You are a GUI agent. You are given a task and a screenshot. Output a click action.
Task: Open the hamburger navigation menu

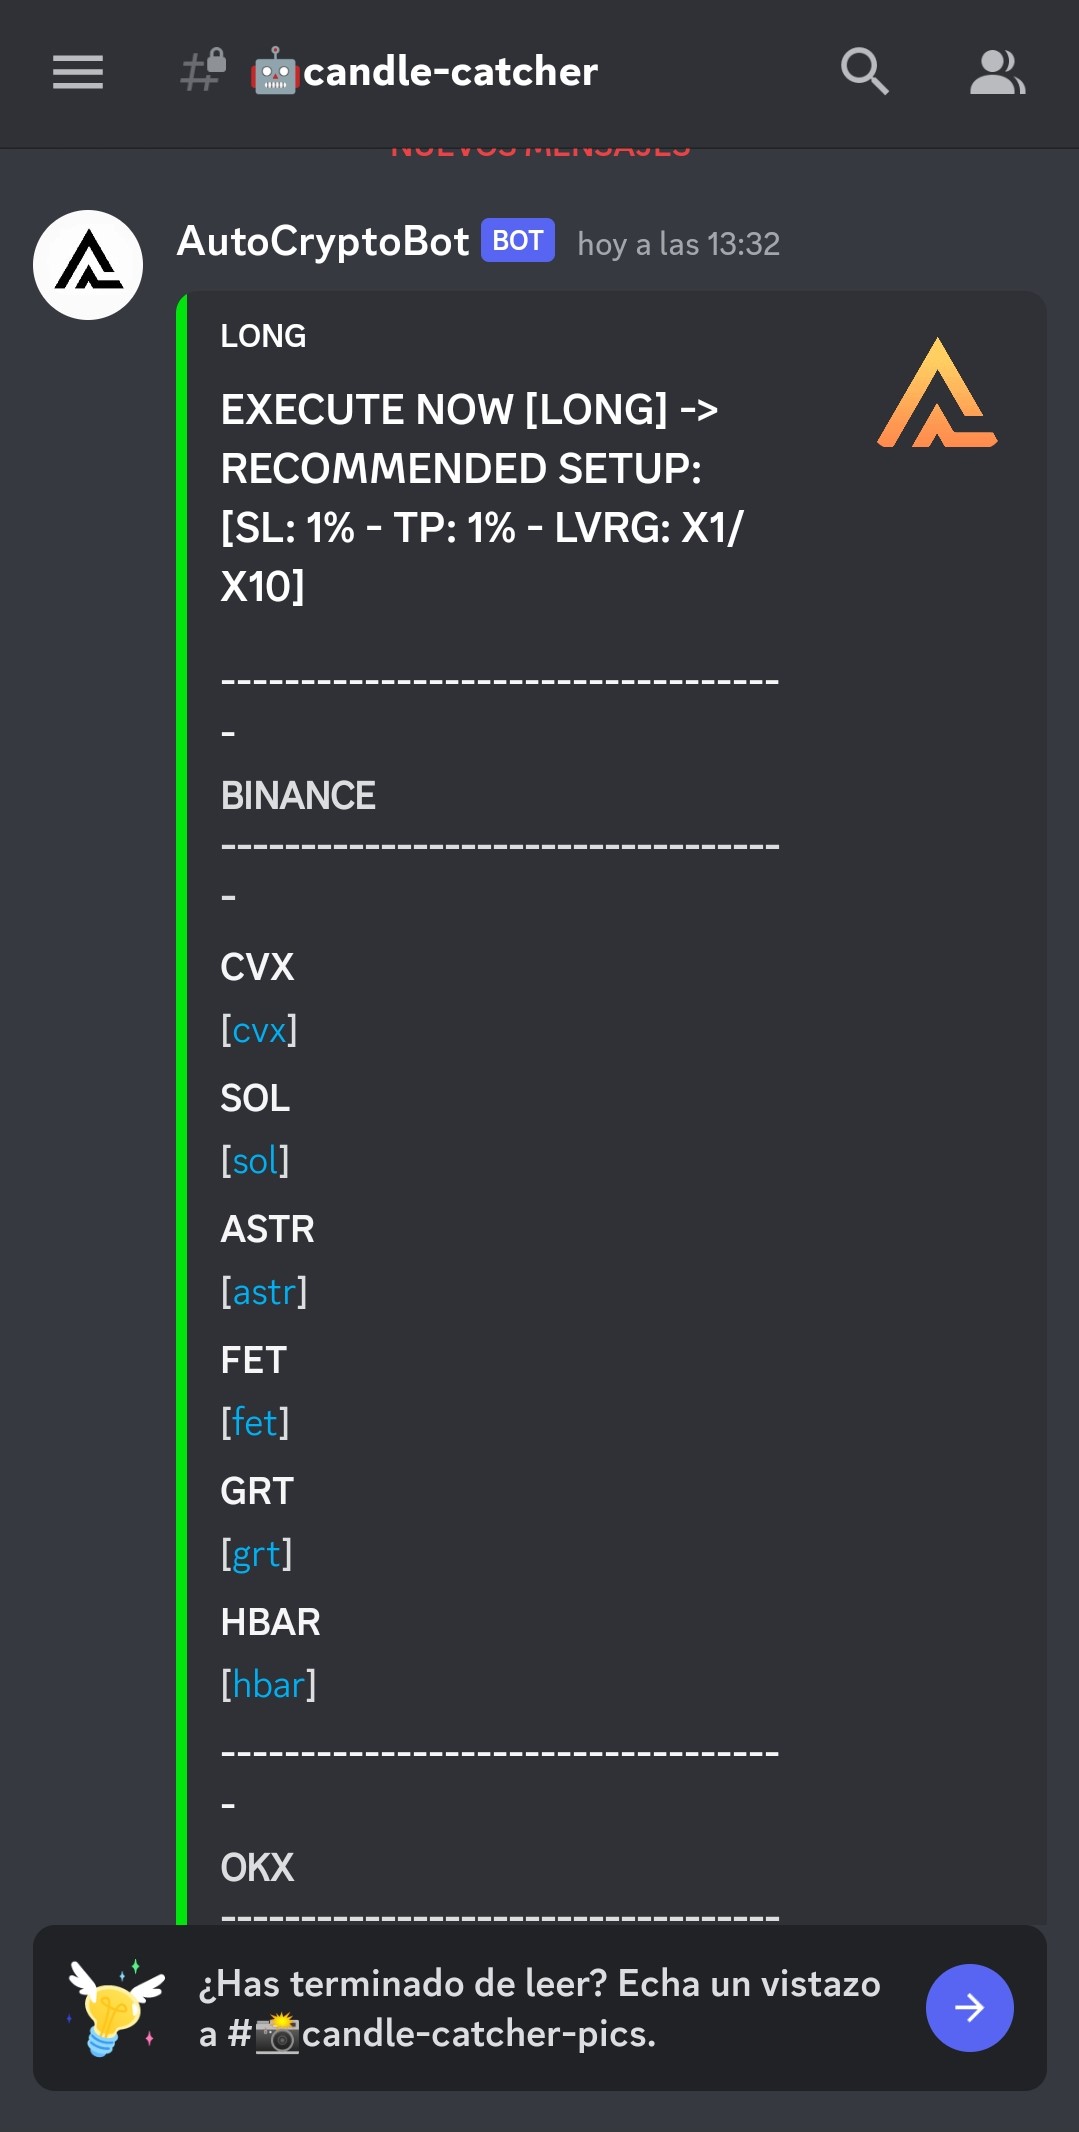coord(78,72)
